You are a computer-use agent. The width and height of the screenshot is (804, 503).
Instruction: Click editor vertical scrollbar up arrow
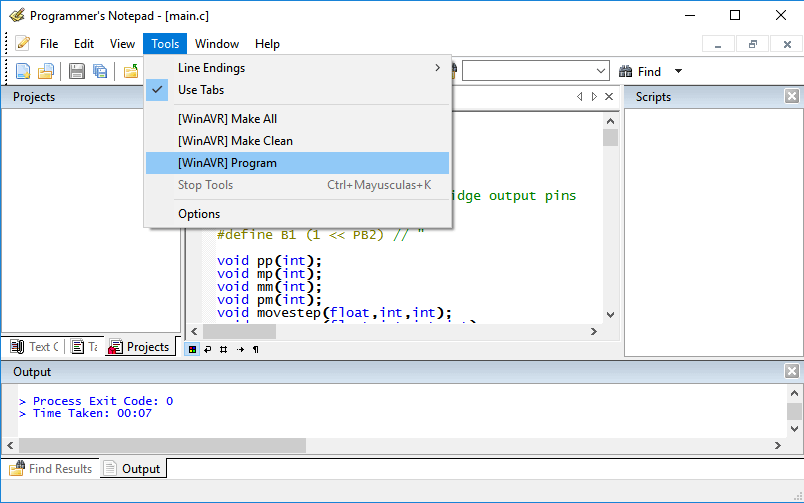[610, 121]
